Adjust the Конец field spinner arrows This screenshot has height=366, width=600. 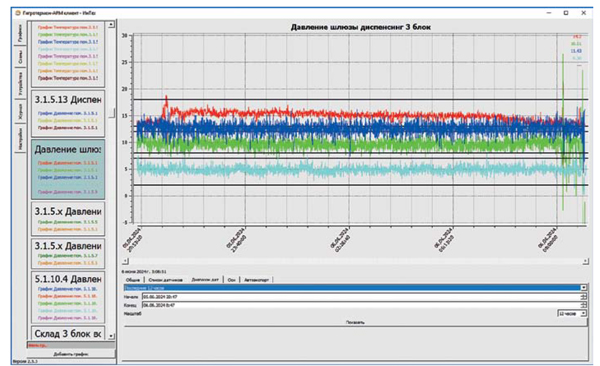coord(584,305)
